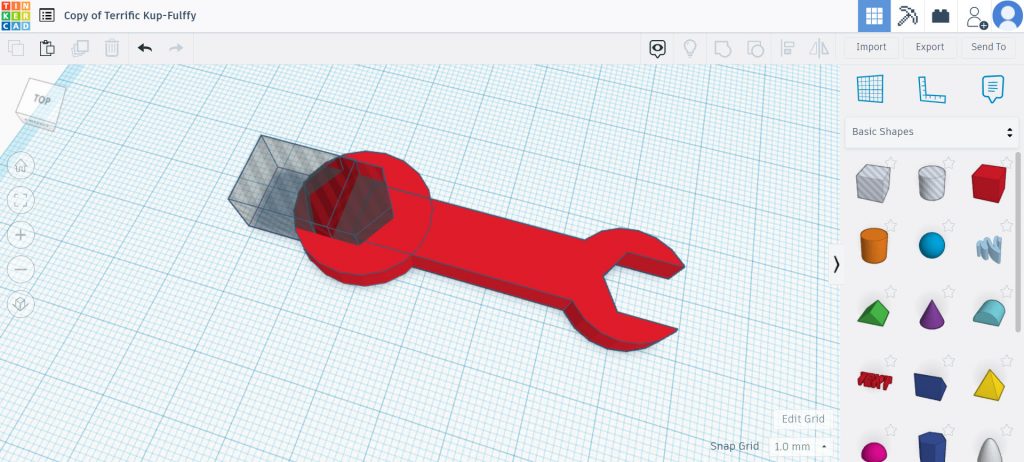Collapse the shapes panel with the chevron

[x=836, y=264]
